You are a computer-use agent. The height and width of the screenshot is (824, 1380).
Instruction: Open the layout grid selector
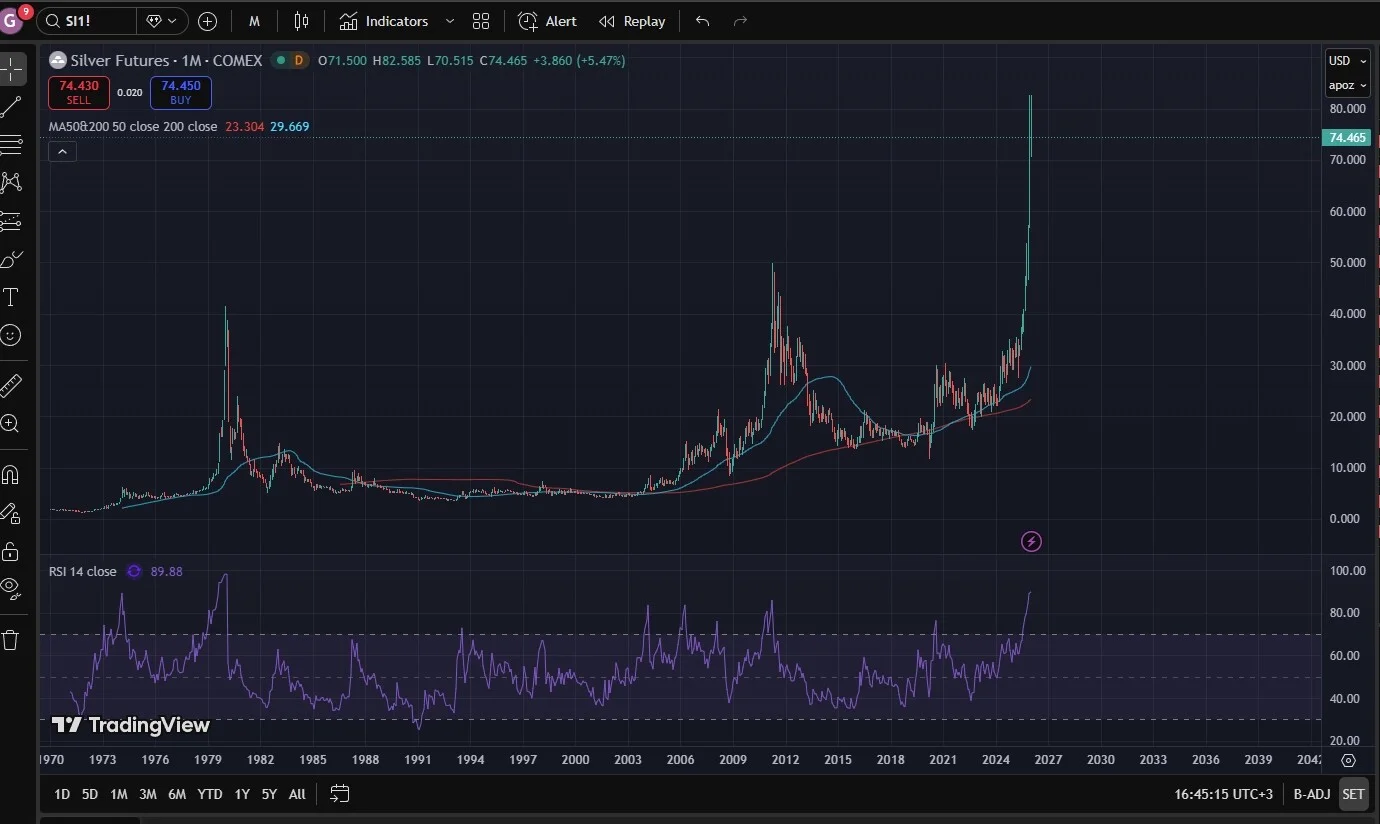481,21
